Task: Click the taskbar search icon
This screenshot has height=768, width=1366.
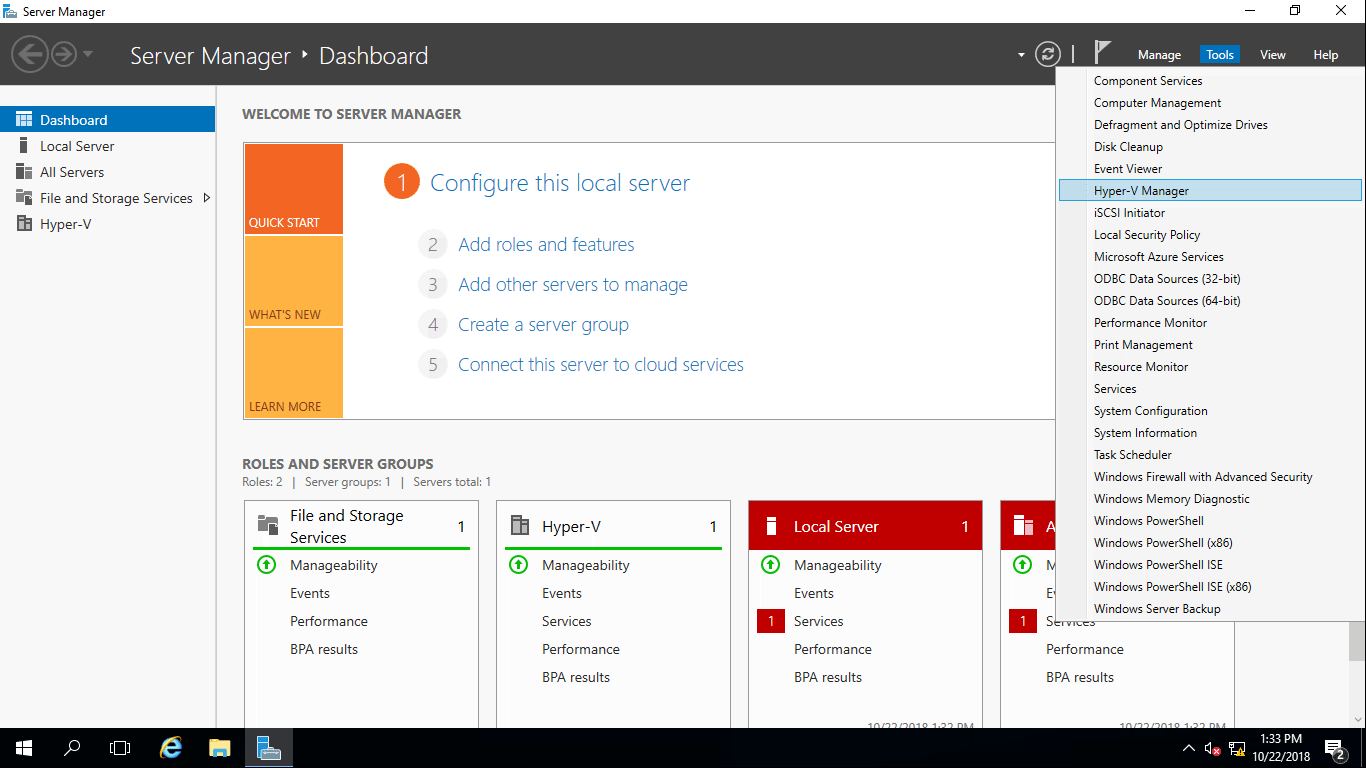Action: pyautogui.click(x=72, y=747)
